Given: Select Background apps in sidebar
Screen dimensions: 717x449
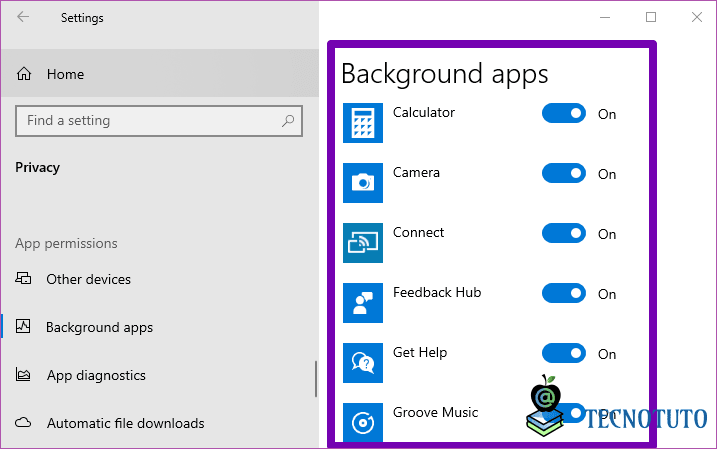Looking at the screenshot, I should tap(160, 327).
